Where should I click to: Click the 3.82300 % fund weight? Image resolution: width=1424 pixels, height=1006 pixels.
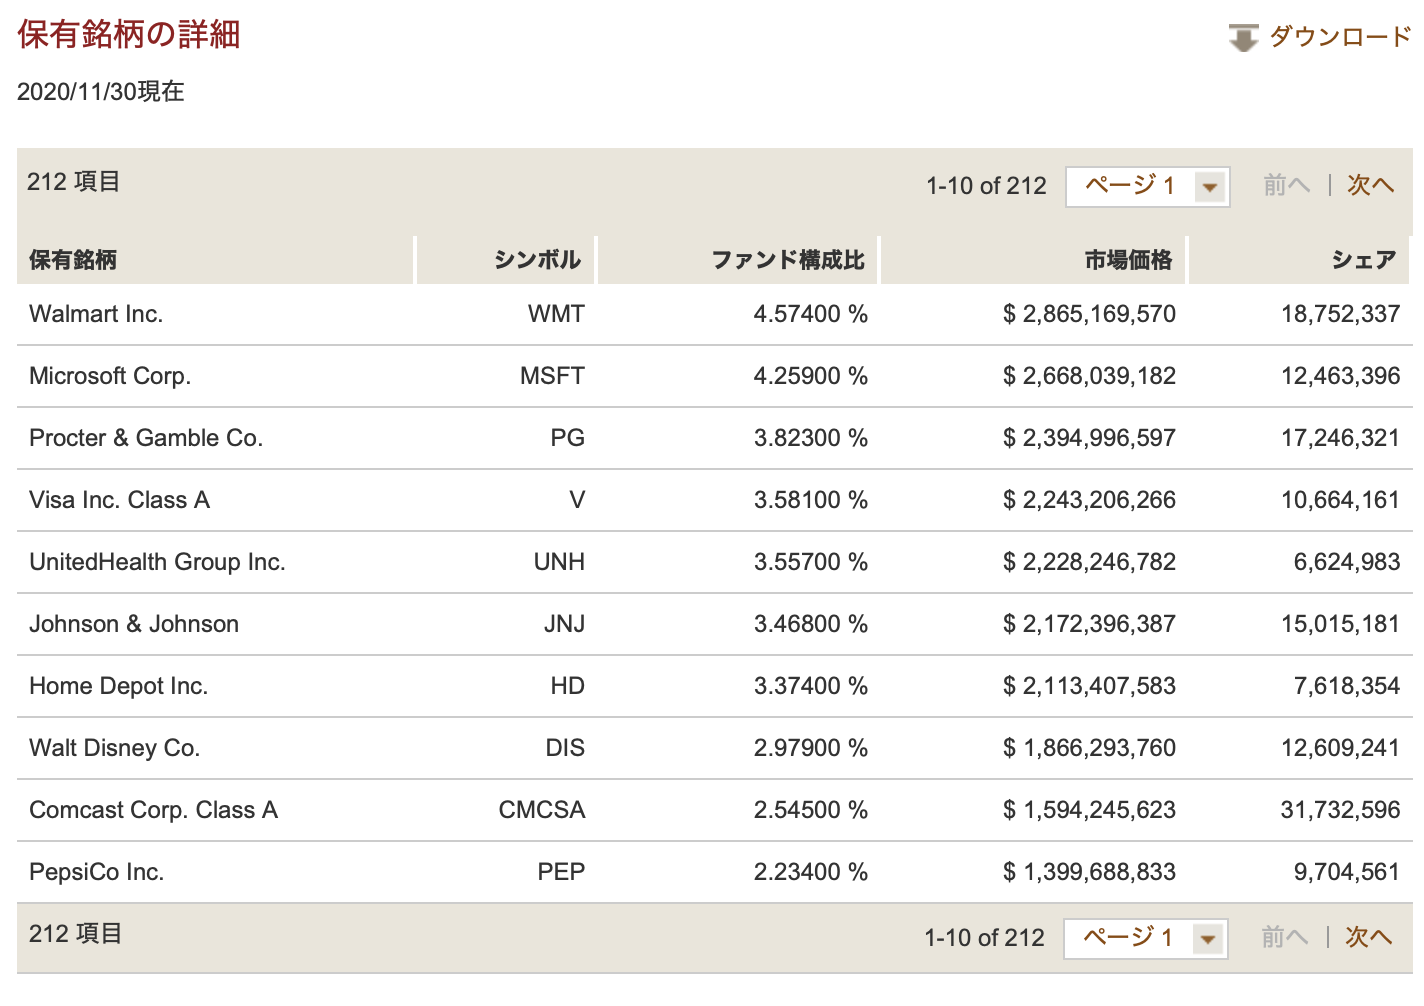tap(810, 438)
